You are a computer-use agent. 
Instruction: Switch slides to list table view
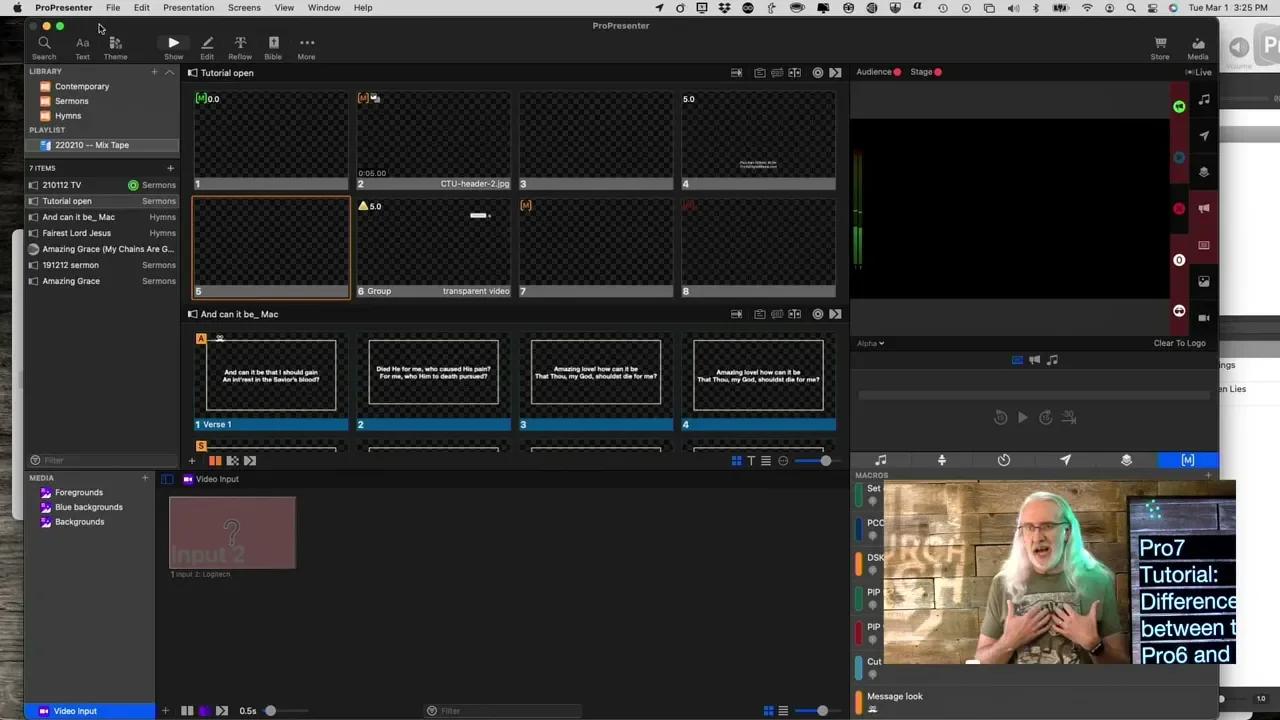(766, 461)
